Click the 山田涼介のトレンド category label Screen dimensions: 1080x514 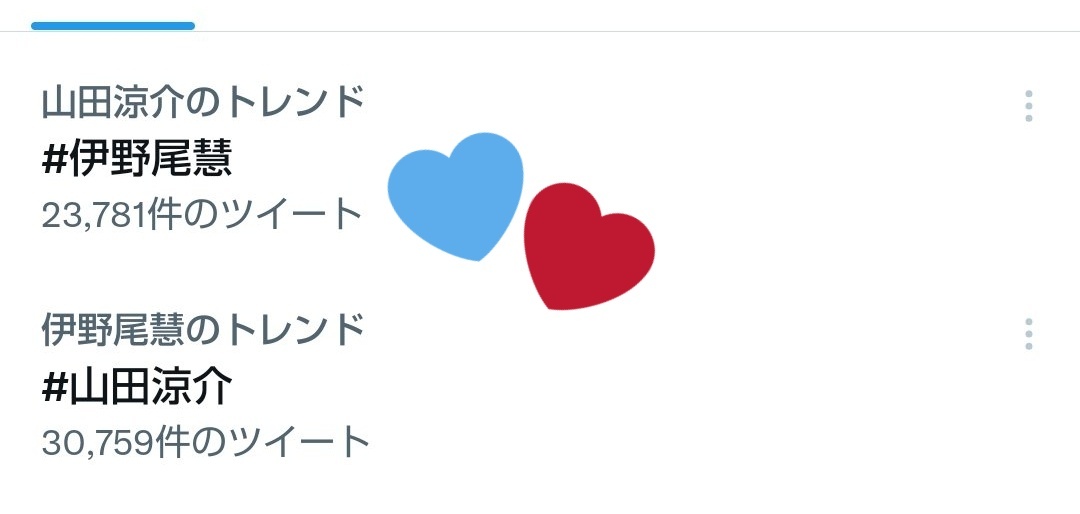202,103
